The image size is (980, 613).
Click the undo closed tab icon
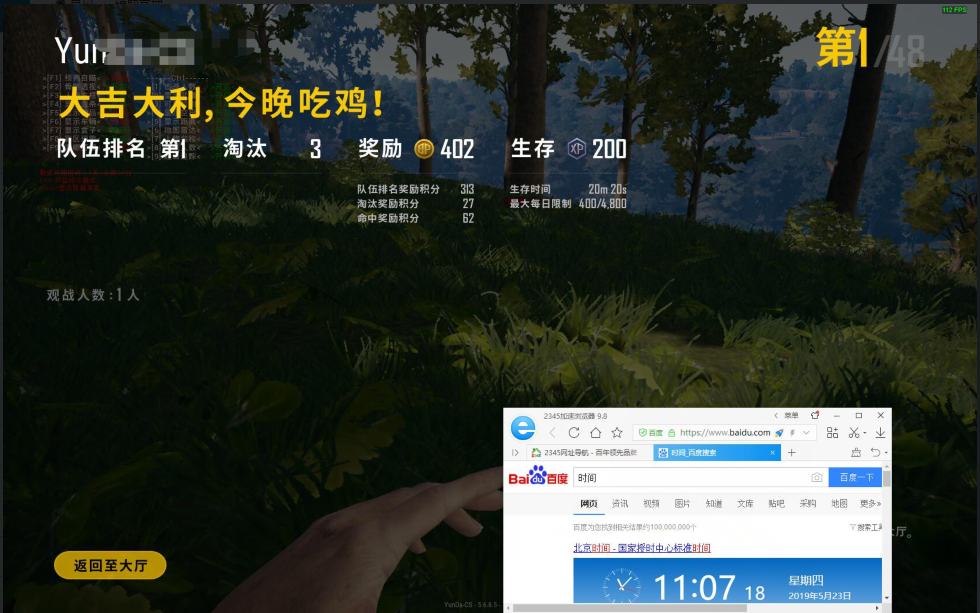click(x=876, y=452)
